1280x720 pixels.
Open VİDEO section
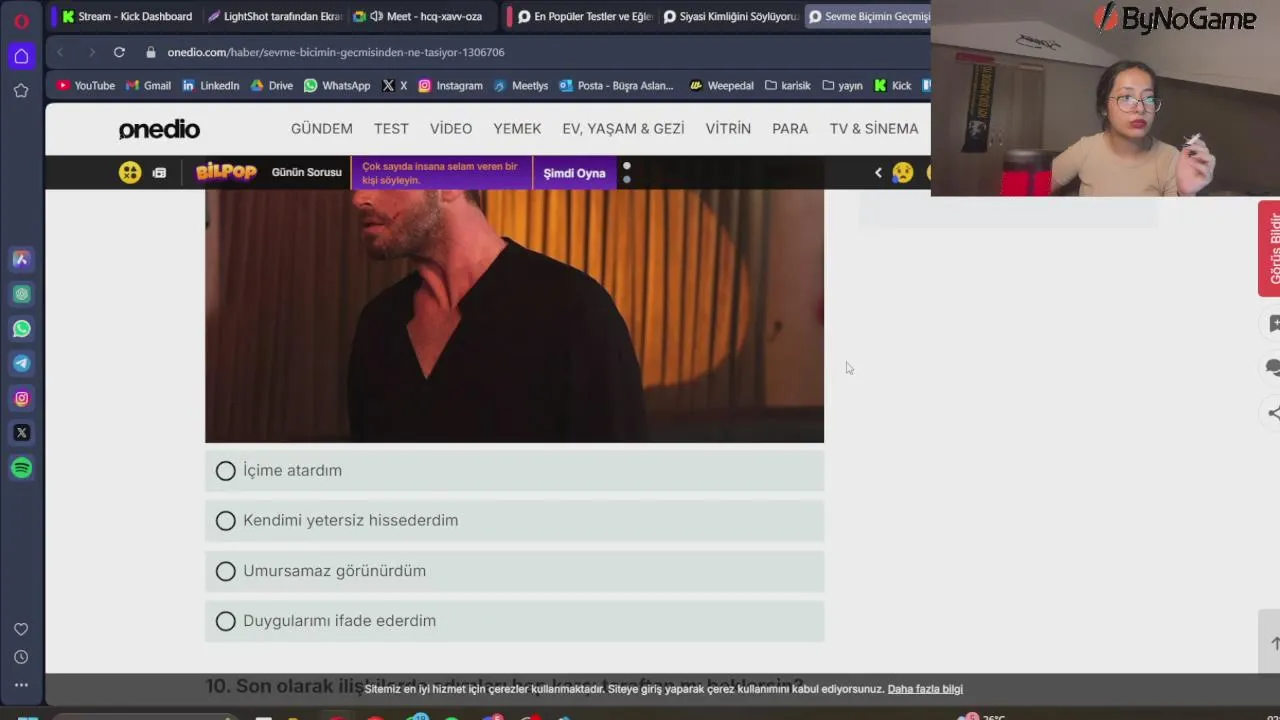(451, 129)
